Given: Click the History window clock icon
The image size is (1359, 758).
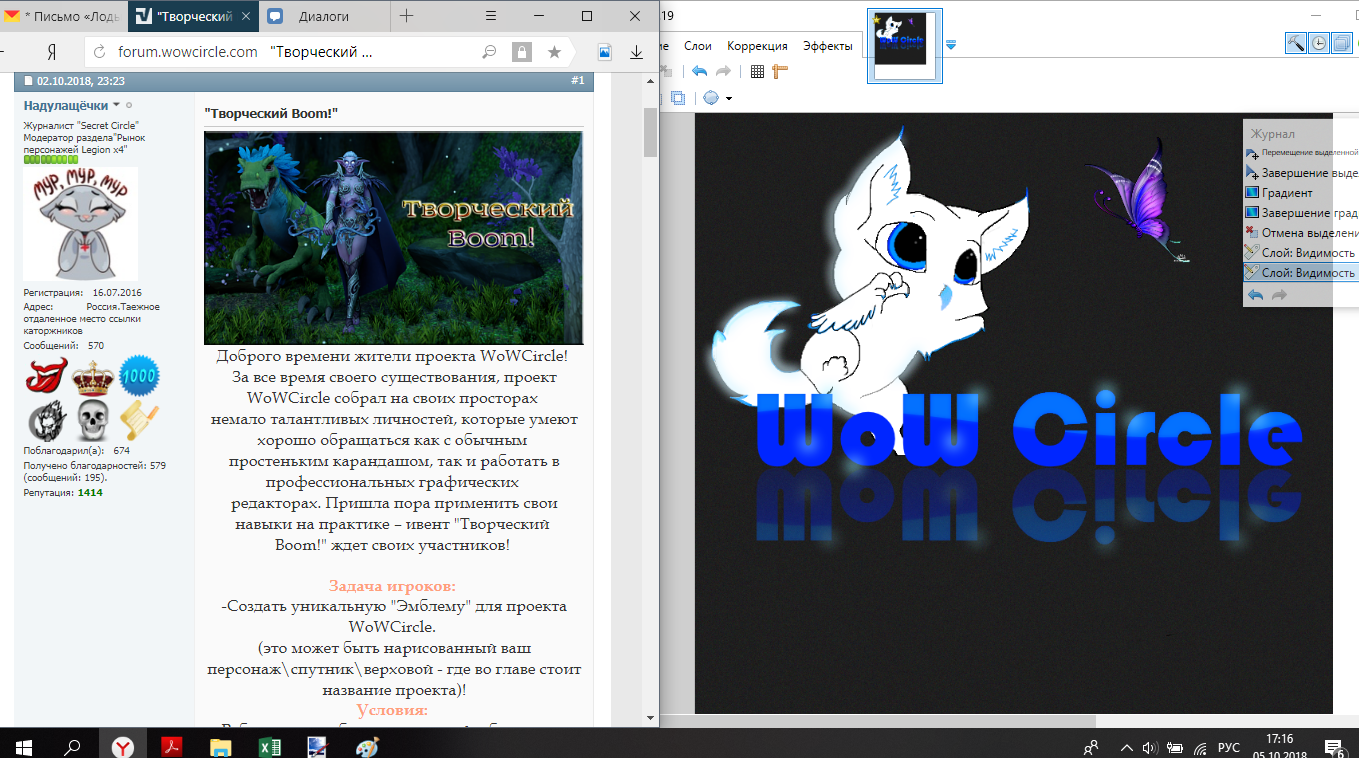Looking at the screenshot, I should click(x=1319, y=43).
